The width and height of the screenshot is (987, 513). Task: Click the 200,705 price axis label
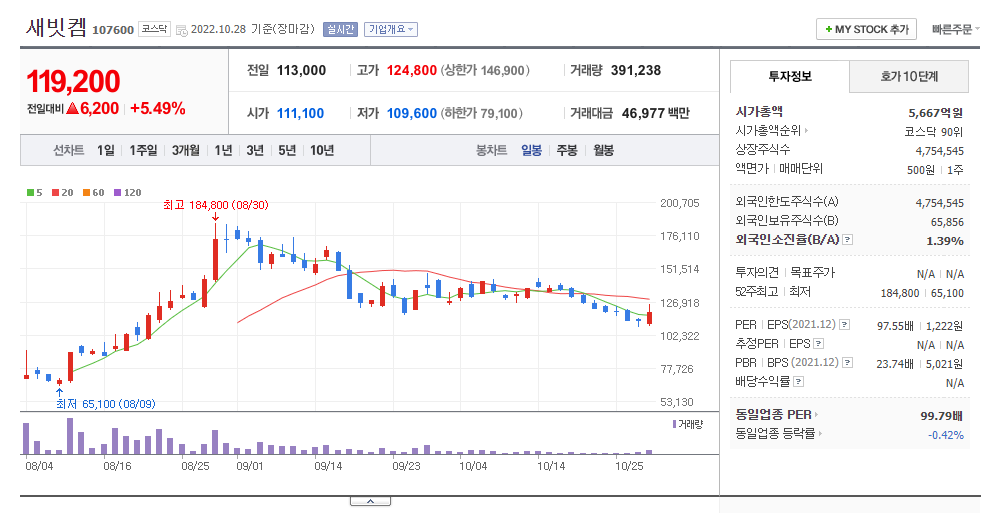[x=679, y=203]
